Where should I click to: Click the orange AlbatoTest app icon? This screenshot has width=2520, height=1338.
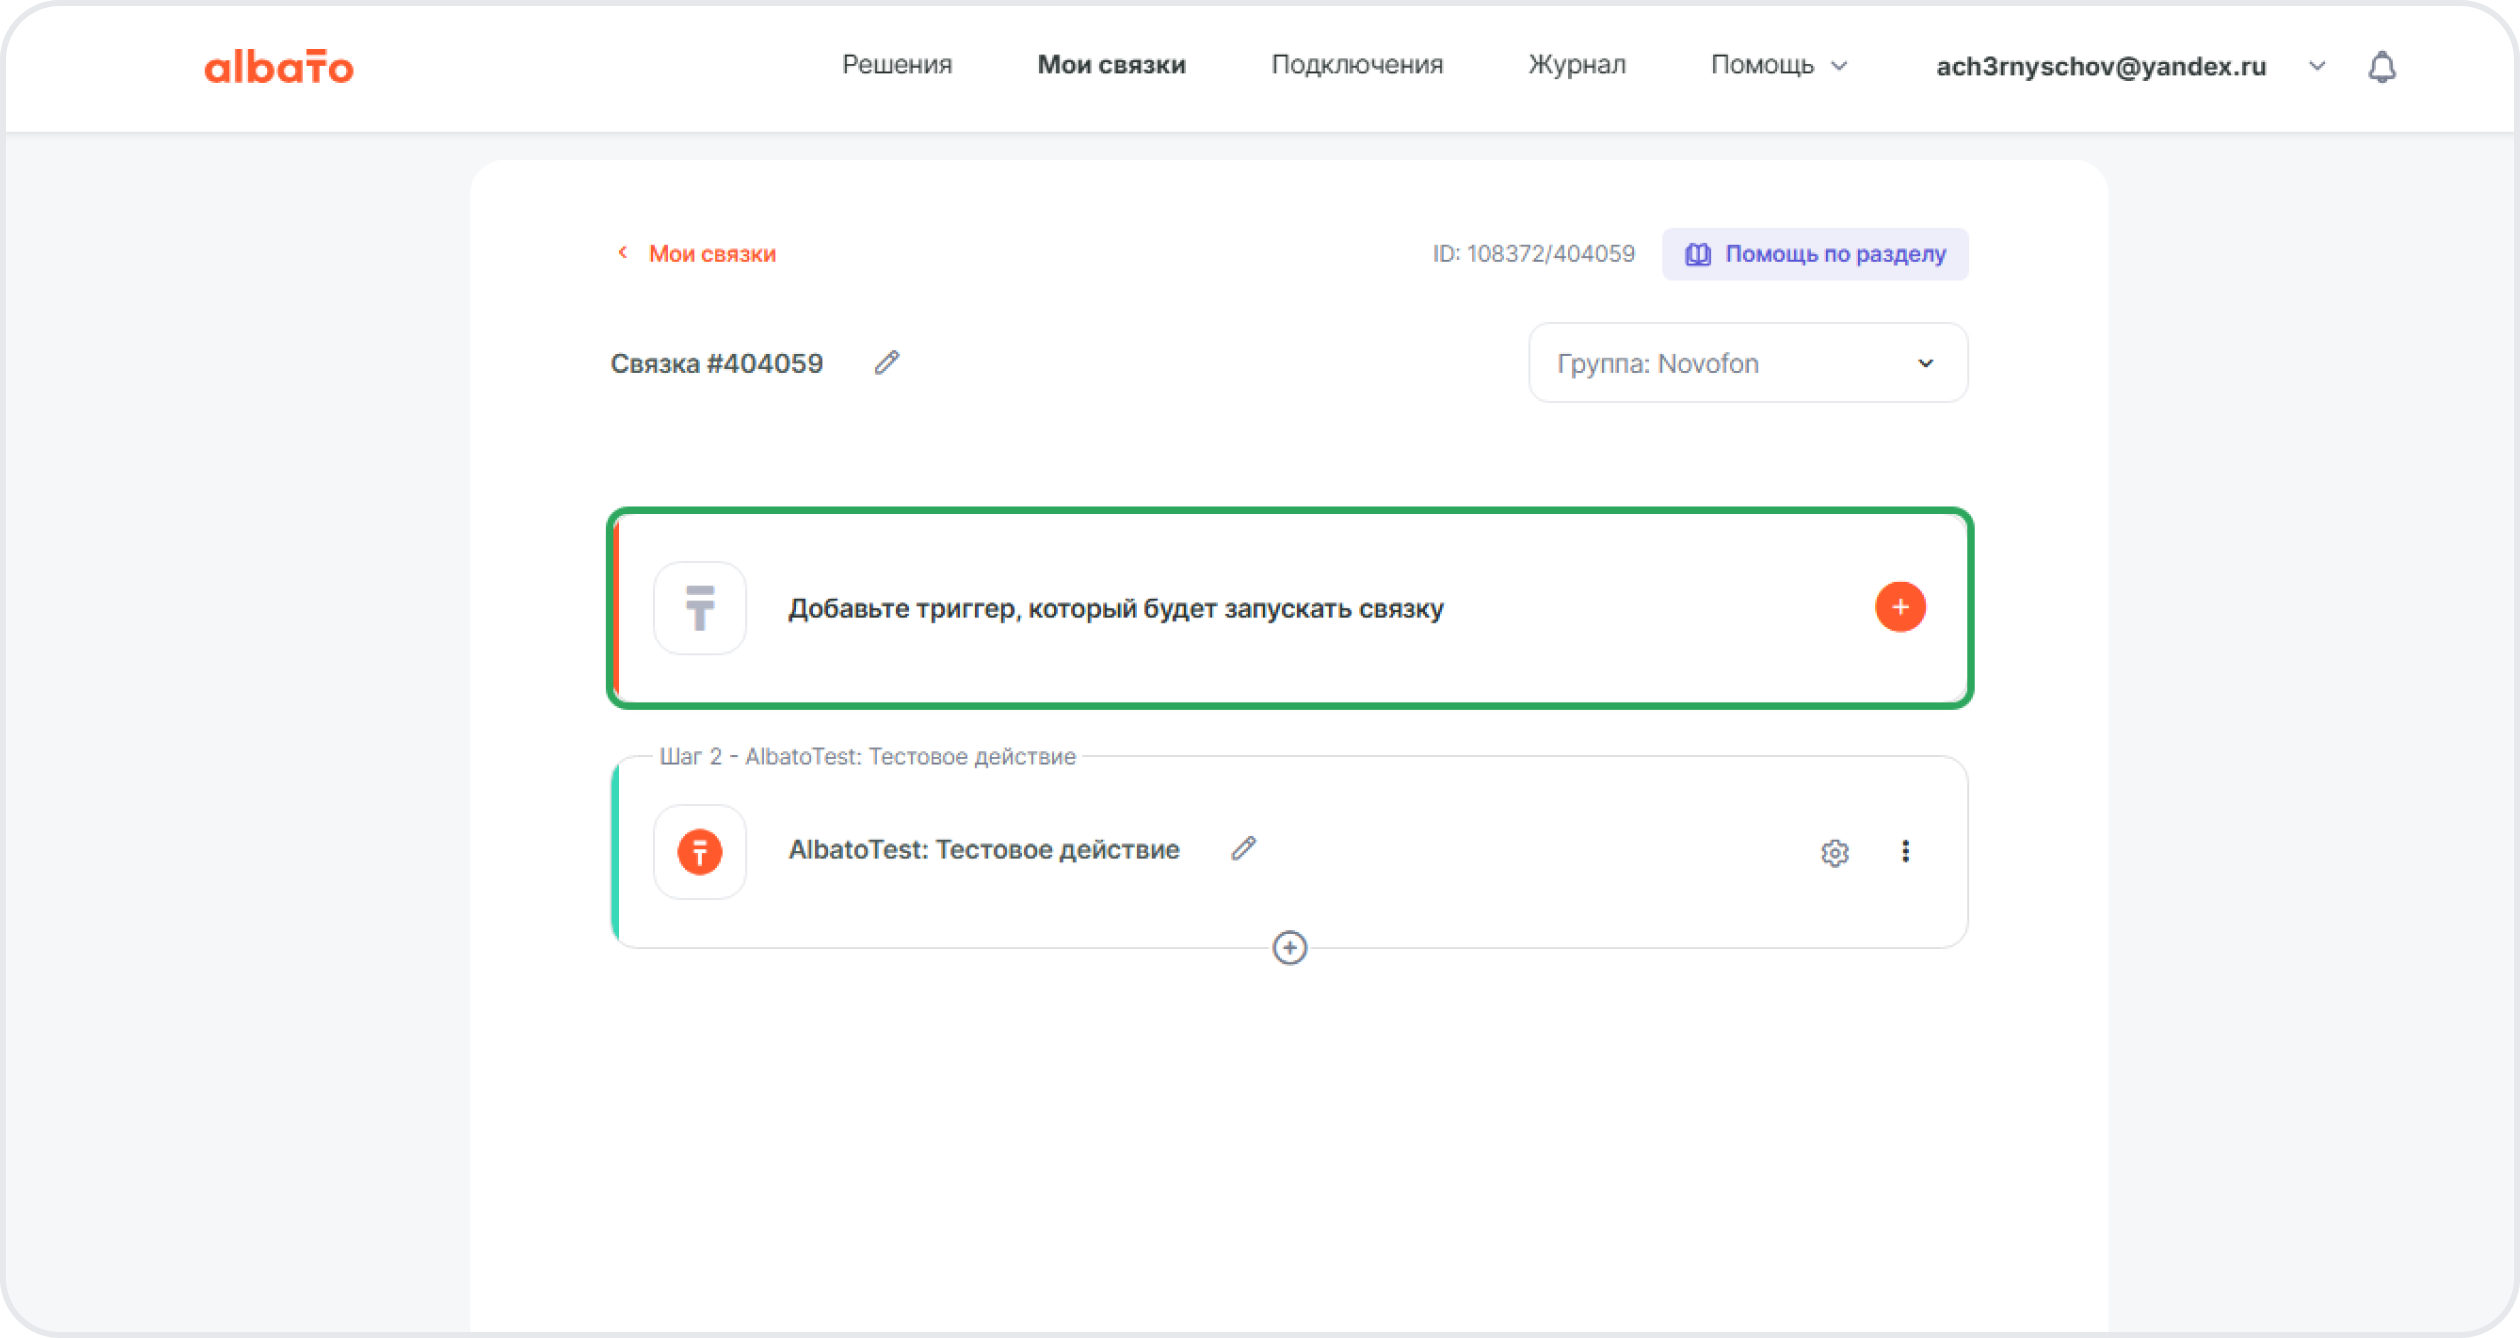click(699, 852)
